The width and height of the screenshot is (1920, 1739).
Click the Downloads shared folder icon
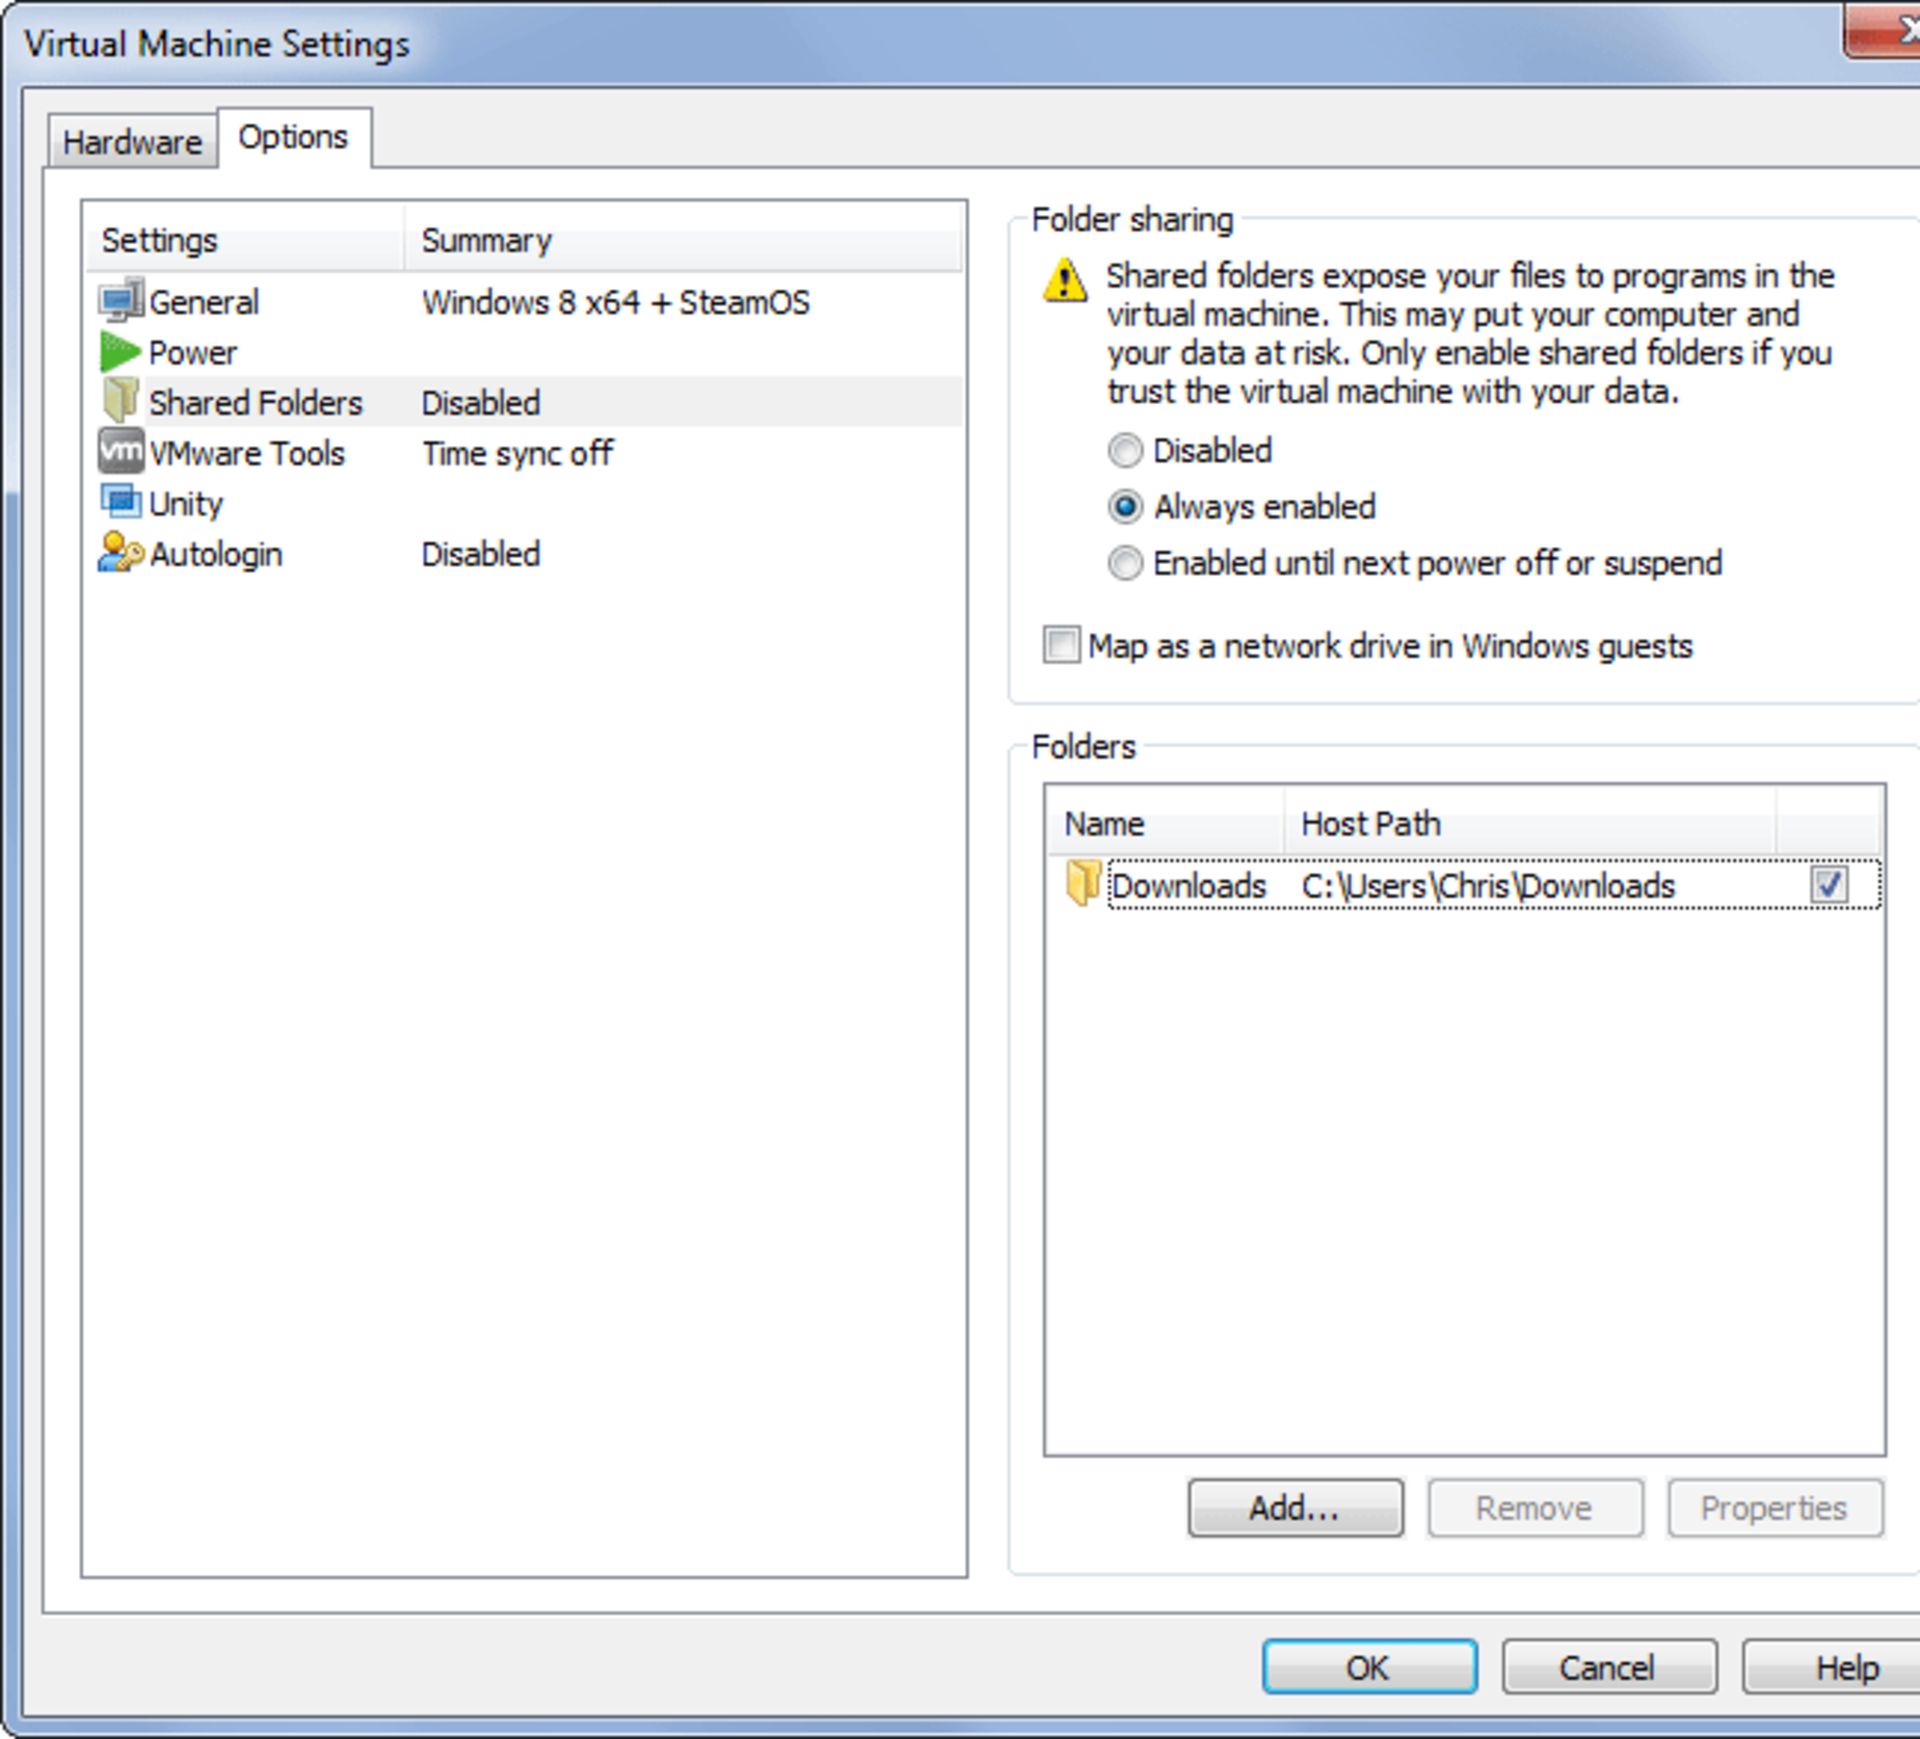tap(1083, 884)
